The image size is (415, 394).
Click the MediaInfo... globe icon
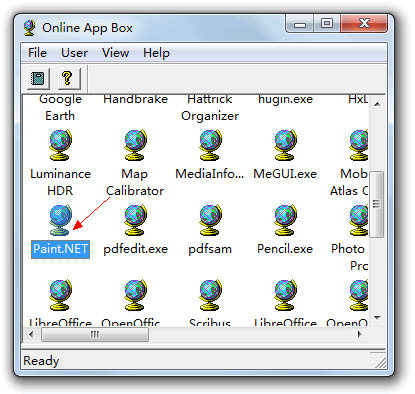(210, 145)
